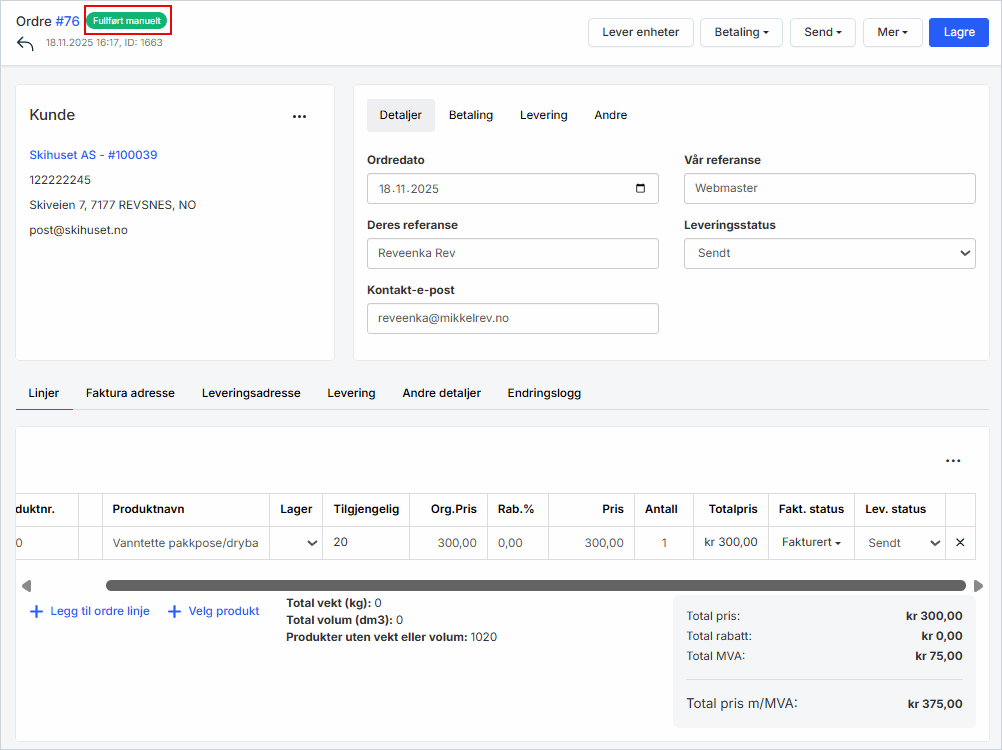The image size is (1002, 750).
Task: Open the Skihuset AS customer link
Action: point(93,155)
